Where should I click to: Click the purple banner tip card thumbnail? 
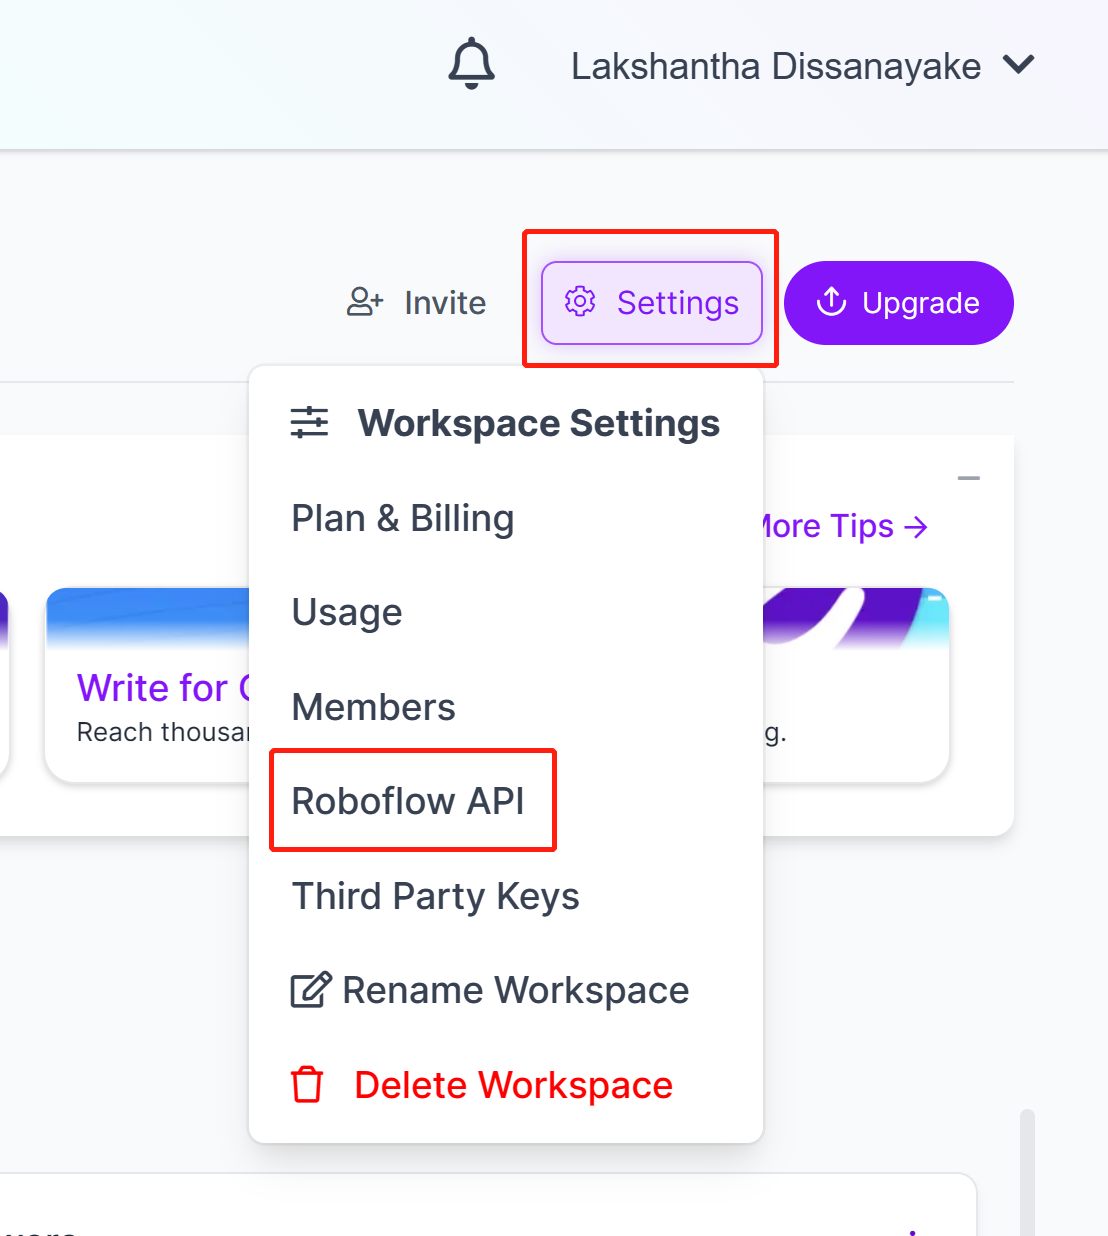pos(855,617)
